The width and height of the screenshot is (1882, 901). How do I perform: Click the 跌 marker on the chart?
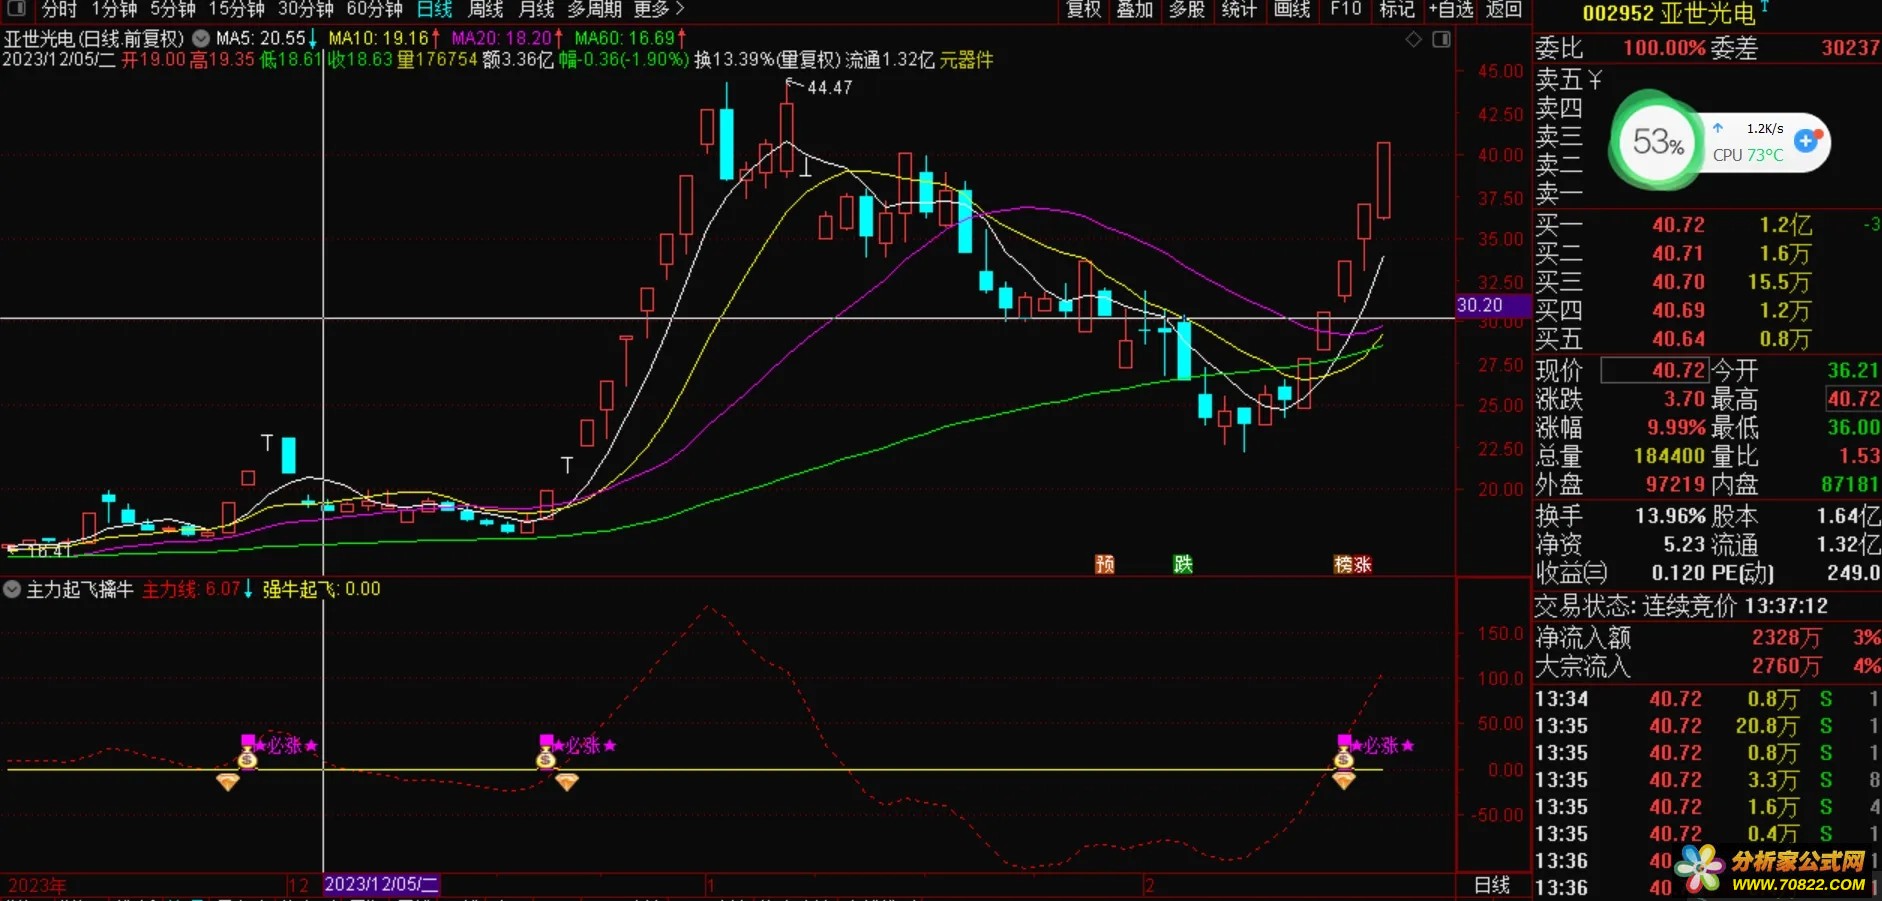point(1183,564)
